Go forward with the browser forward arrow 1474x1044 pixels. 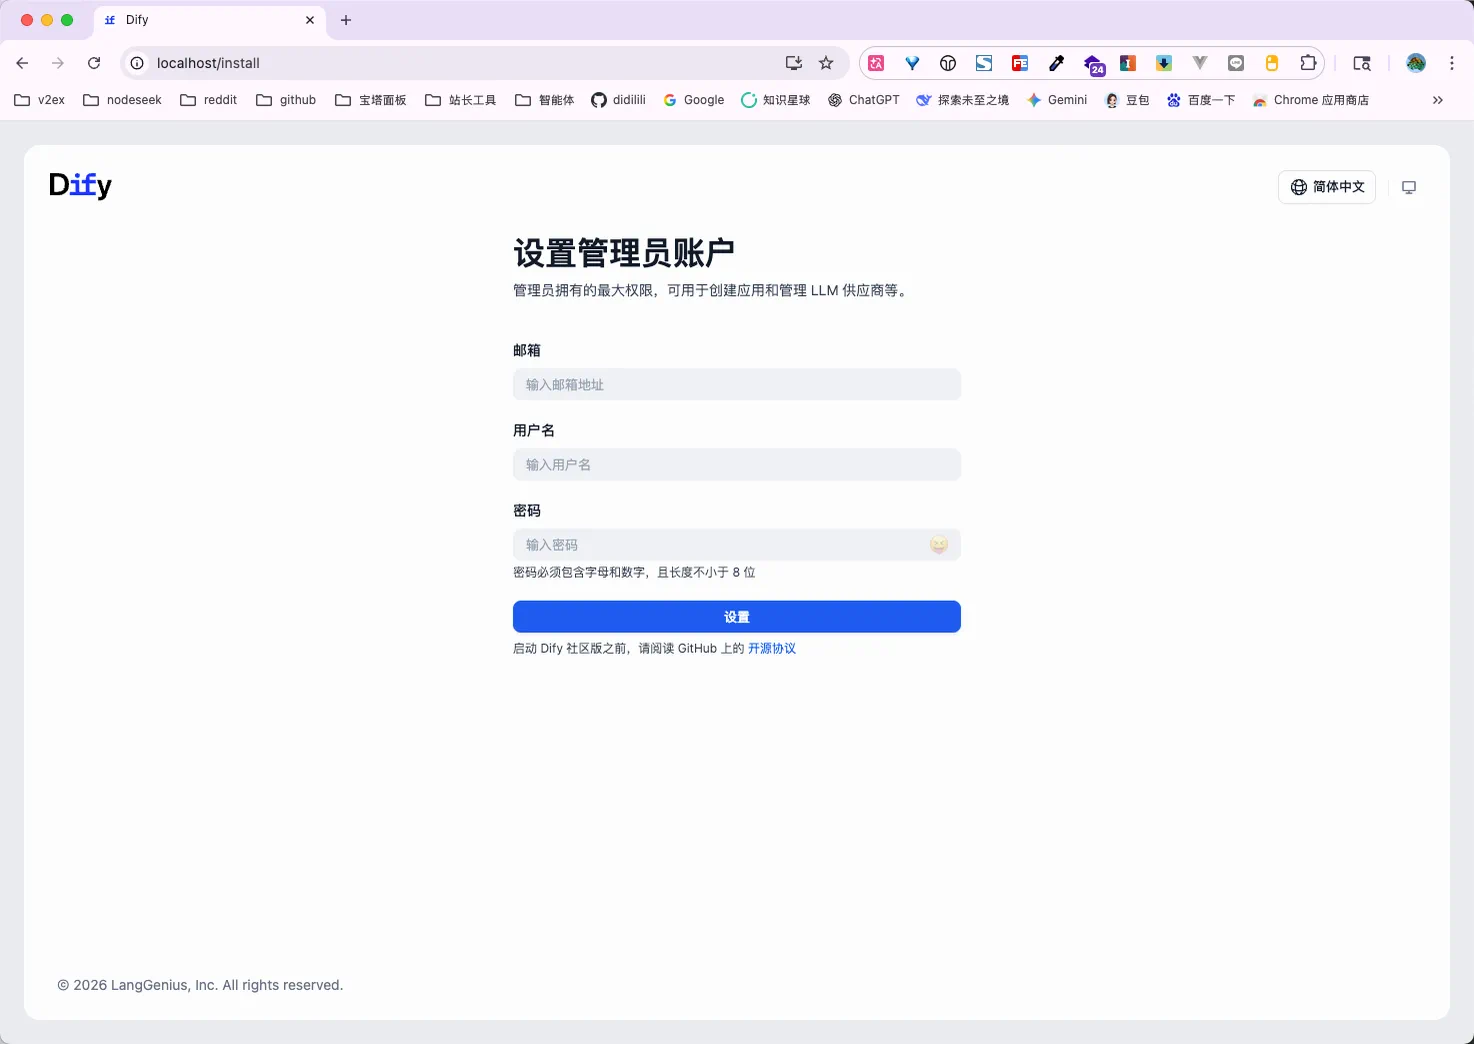point(58,63)
